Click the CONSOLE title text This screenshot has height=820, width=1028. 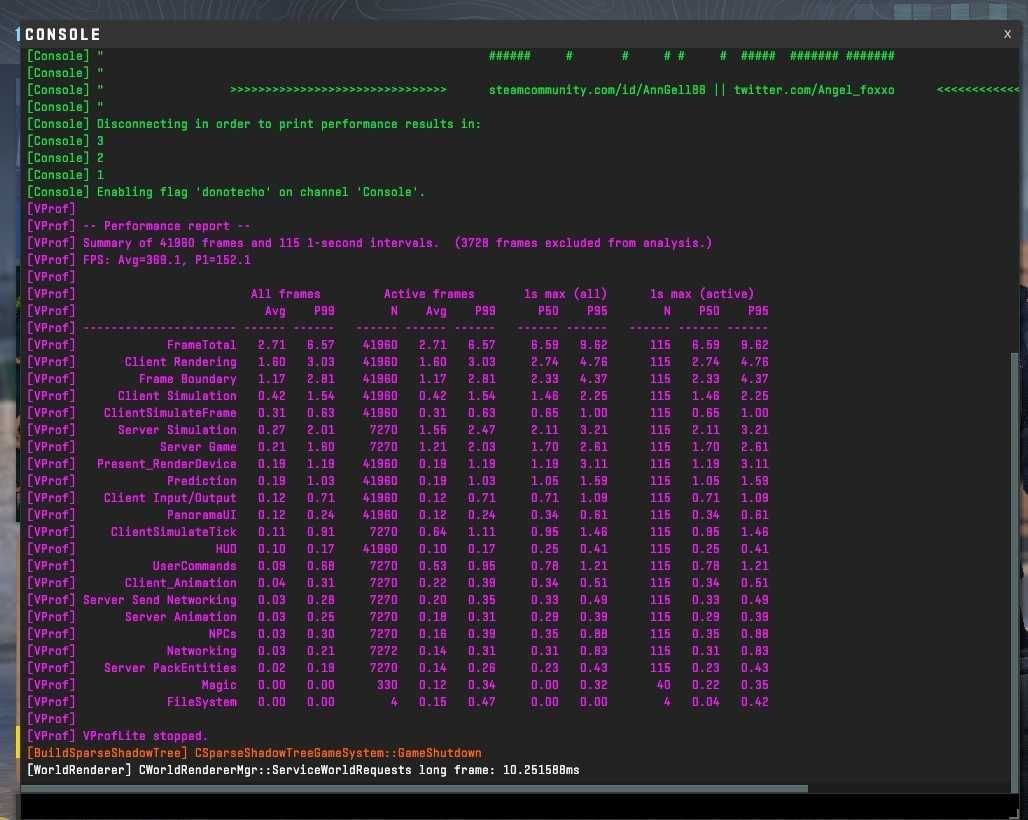point(62,34)
